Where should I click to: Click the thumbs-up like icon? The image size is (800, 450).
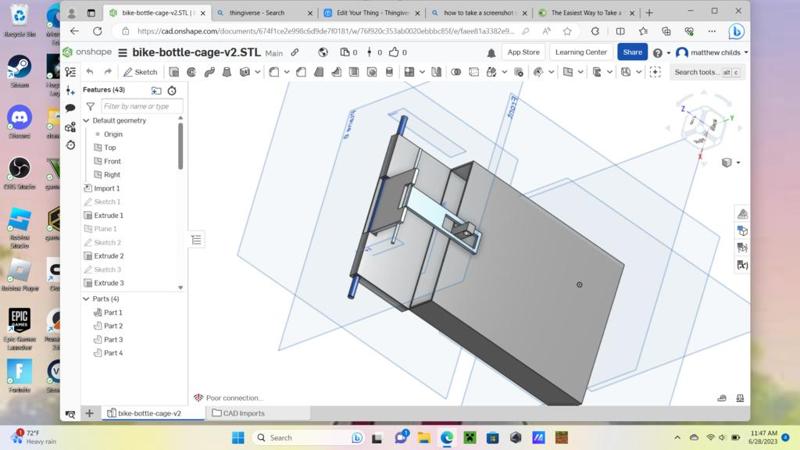[394, 52]
